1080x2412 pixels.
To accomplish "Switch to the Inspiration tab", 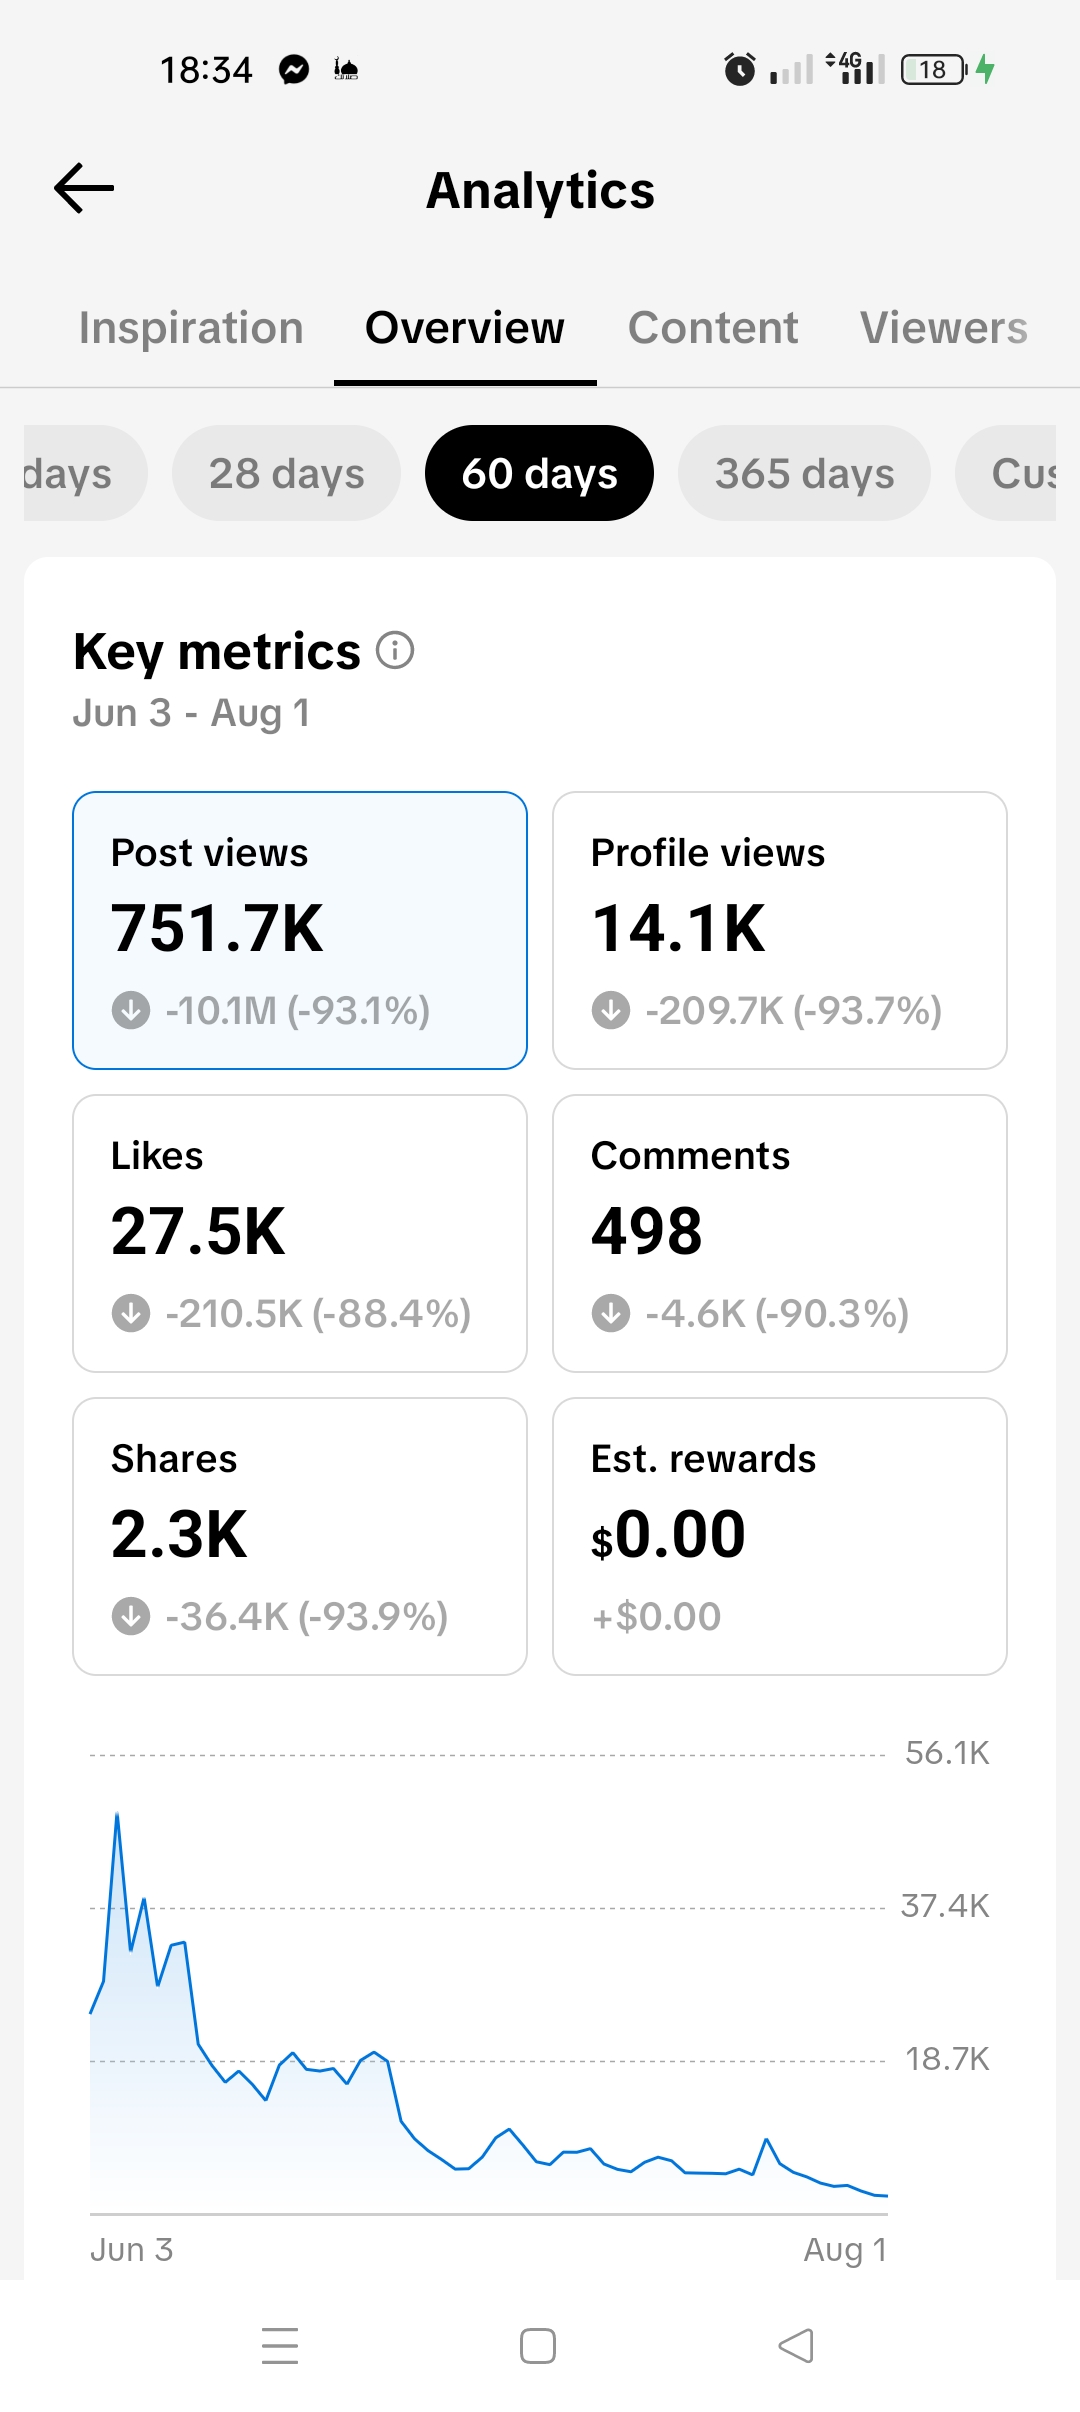I will tap(191, 328).
